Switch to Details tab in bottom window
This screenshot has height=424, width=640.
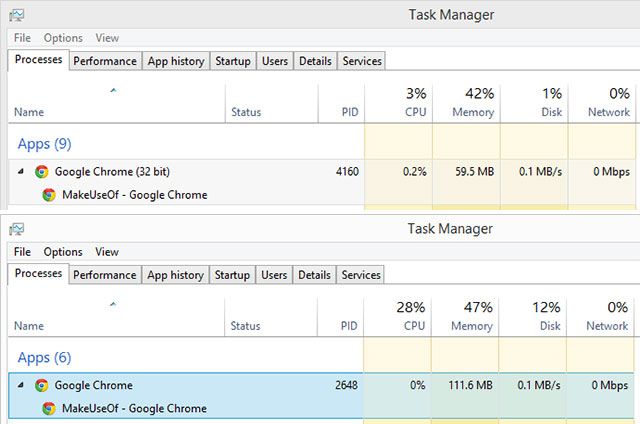pos(314,275)
